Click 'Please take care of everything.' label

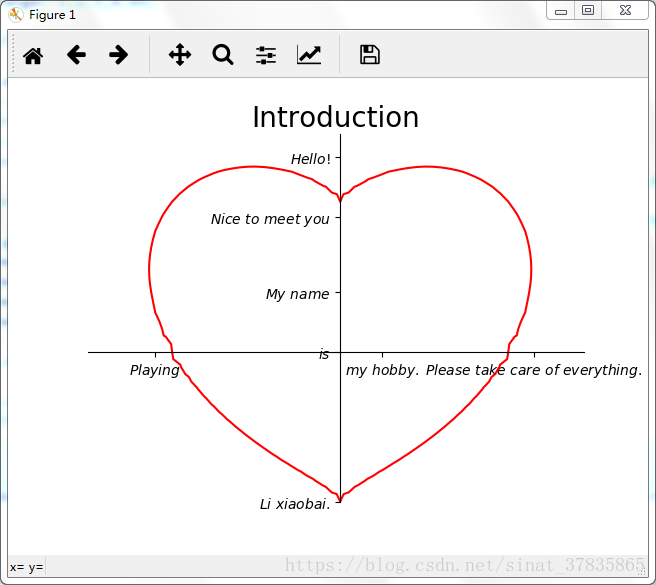pyautogui.click(x=534, y=370)
